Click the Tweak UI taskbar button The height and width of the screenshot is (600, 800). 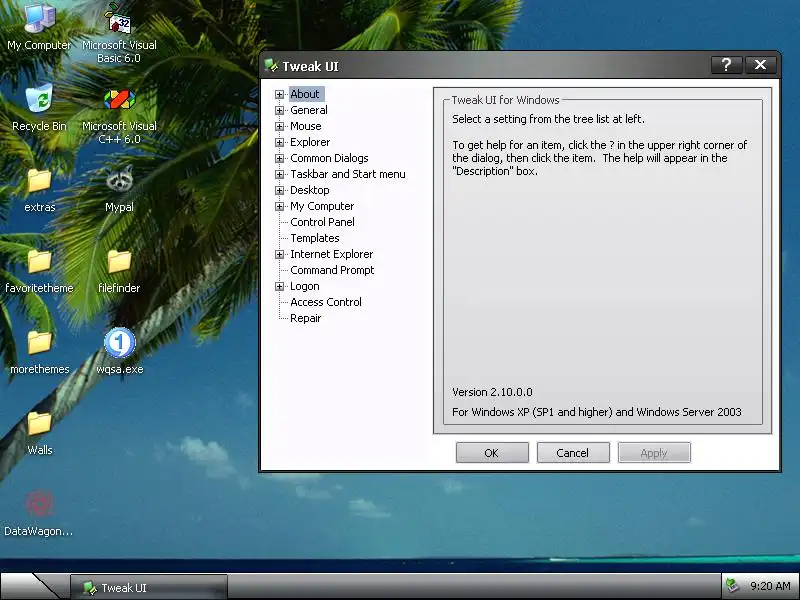148,587
